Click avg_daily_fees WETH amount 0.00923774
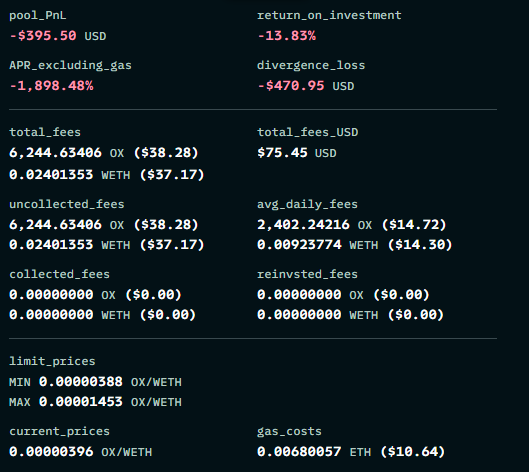The image size is (529, 472). coord(299,245)
